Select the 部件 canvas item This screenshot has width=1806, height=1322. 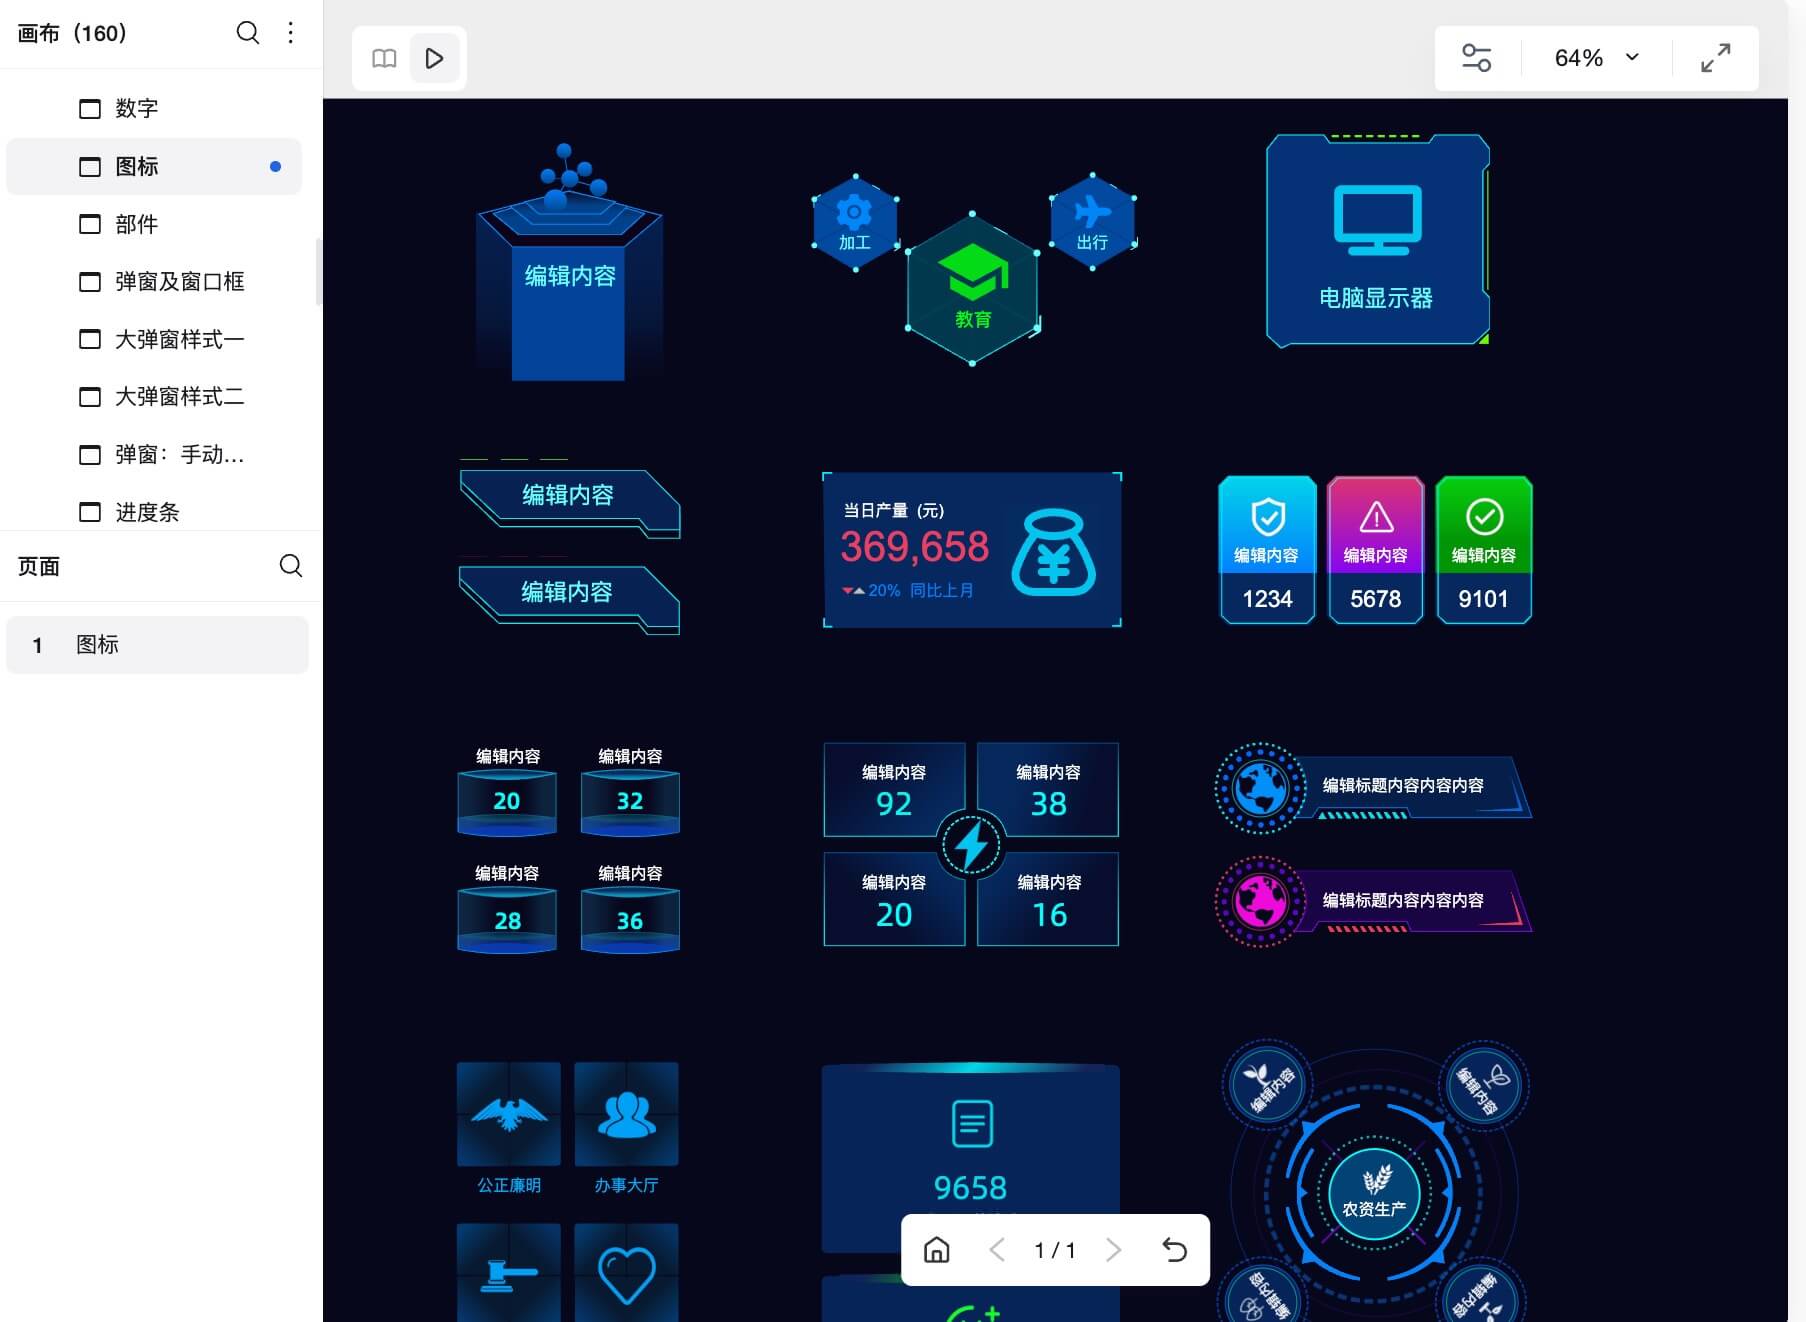pos(137,224)
